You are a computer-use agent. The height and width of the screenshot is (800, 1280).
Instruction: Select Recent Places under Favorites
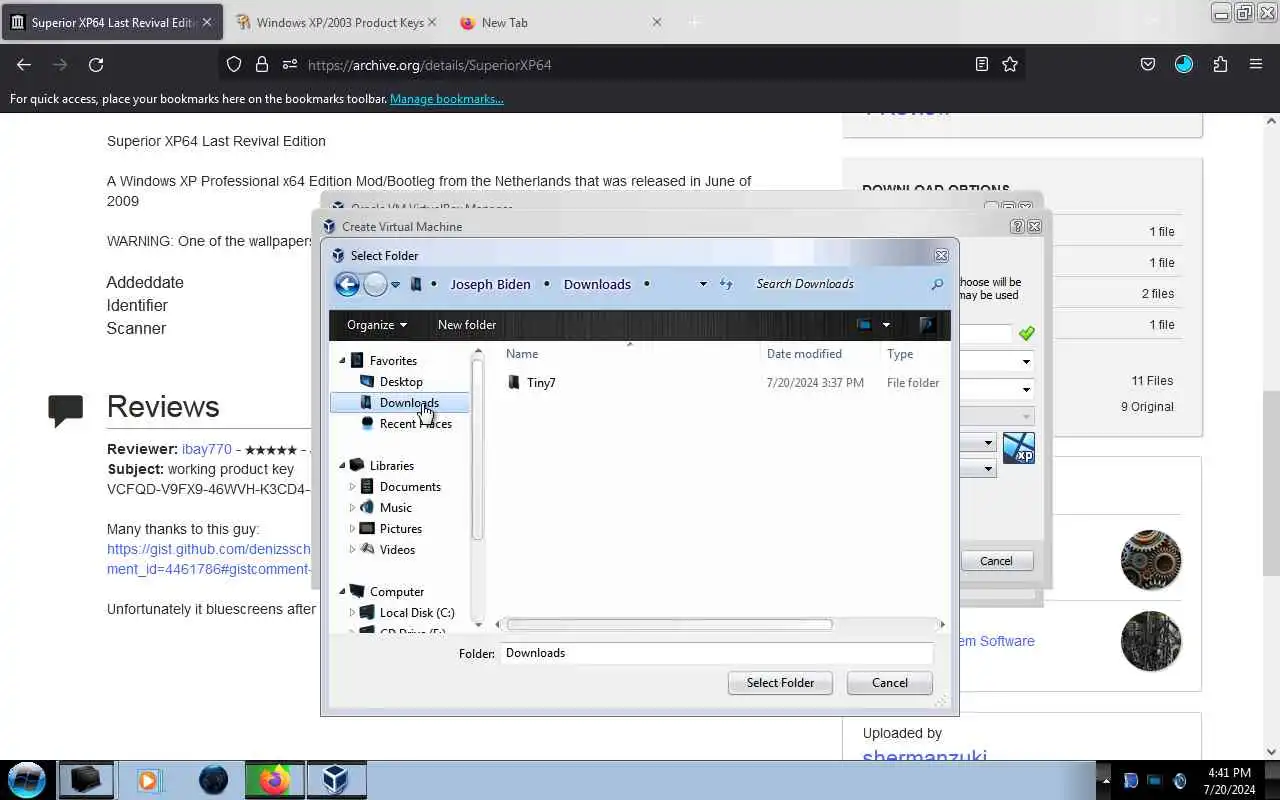tap(415, 424)
